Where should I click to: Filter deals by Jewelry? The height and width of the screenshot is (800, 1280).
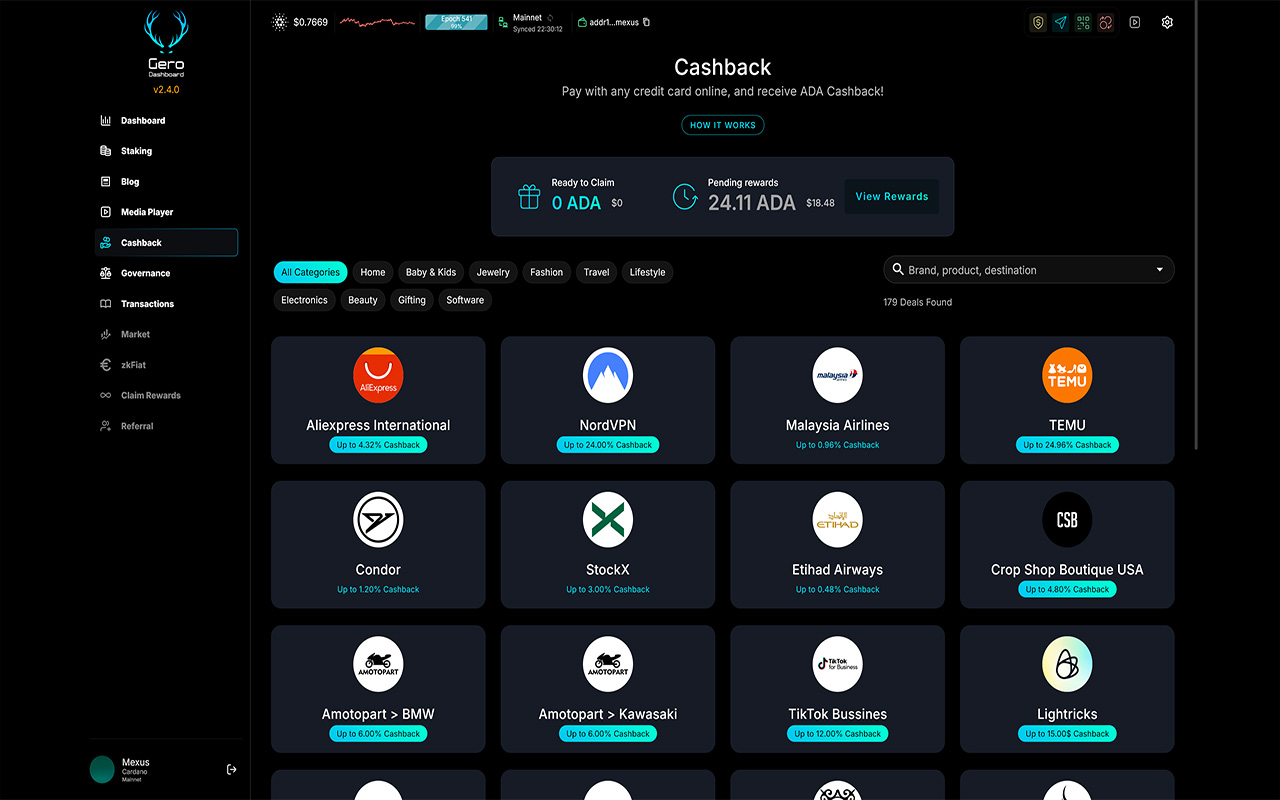493,272
